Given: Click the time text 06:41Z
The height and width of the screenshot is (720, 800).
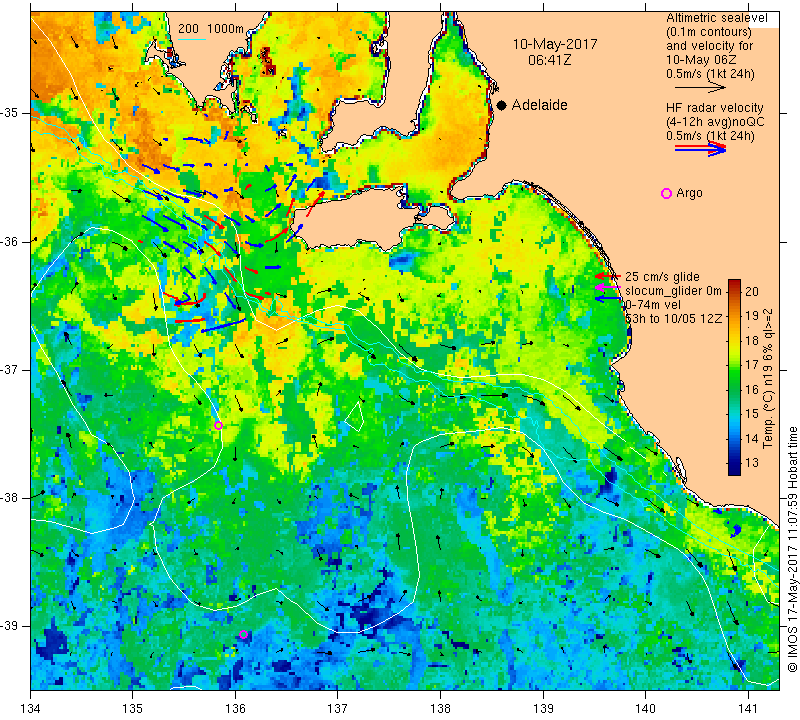Looking at the screenshot, I should coord(549,60).
